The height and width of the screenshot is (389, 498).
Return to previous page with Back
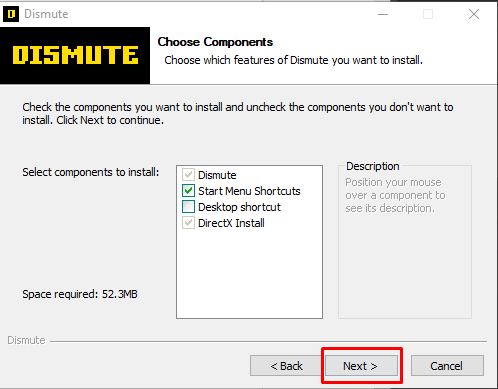click(286, 366)
